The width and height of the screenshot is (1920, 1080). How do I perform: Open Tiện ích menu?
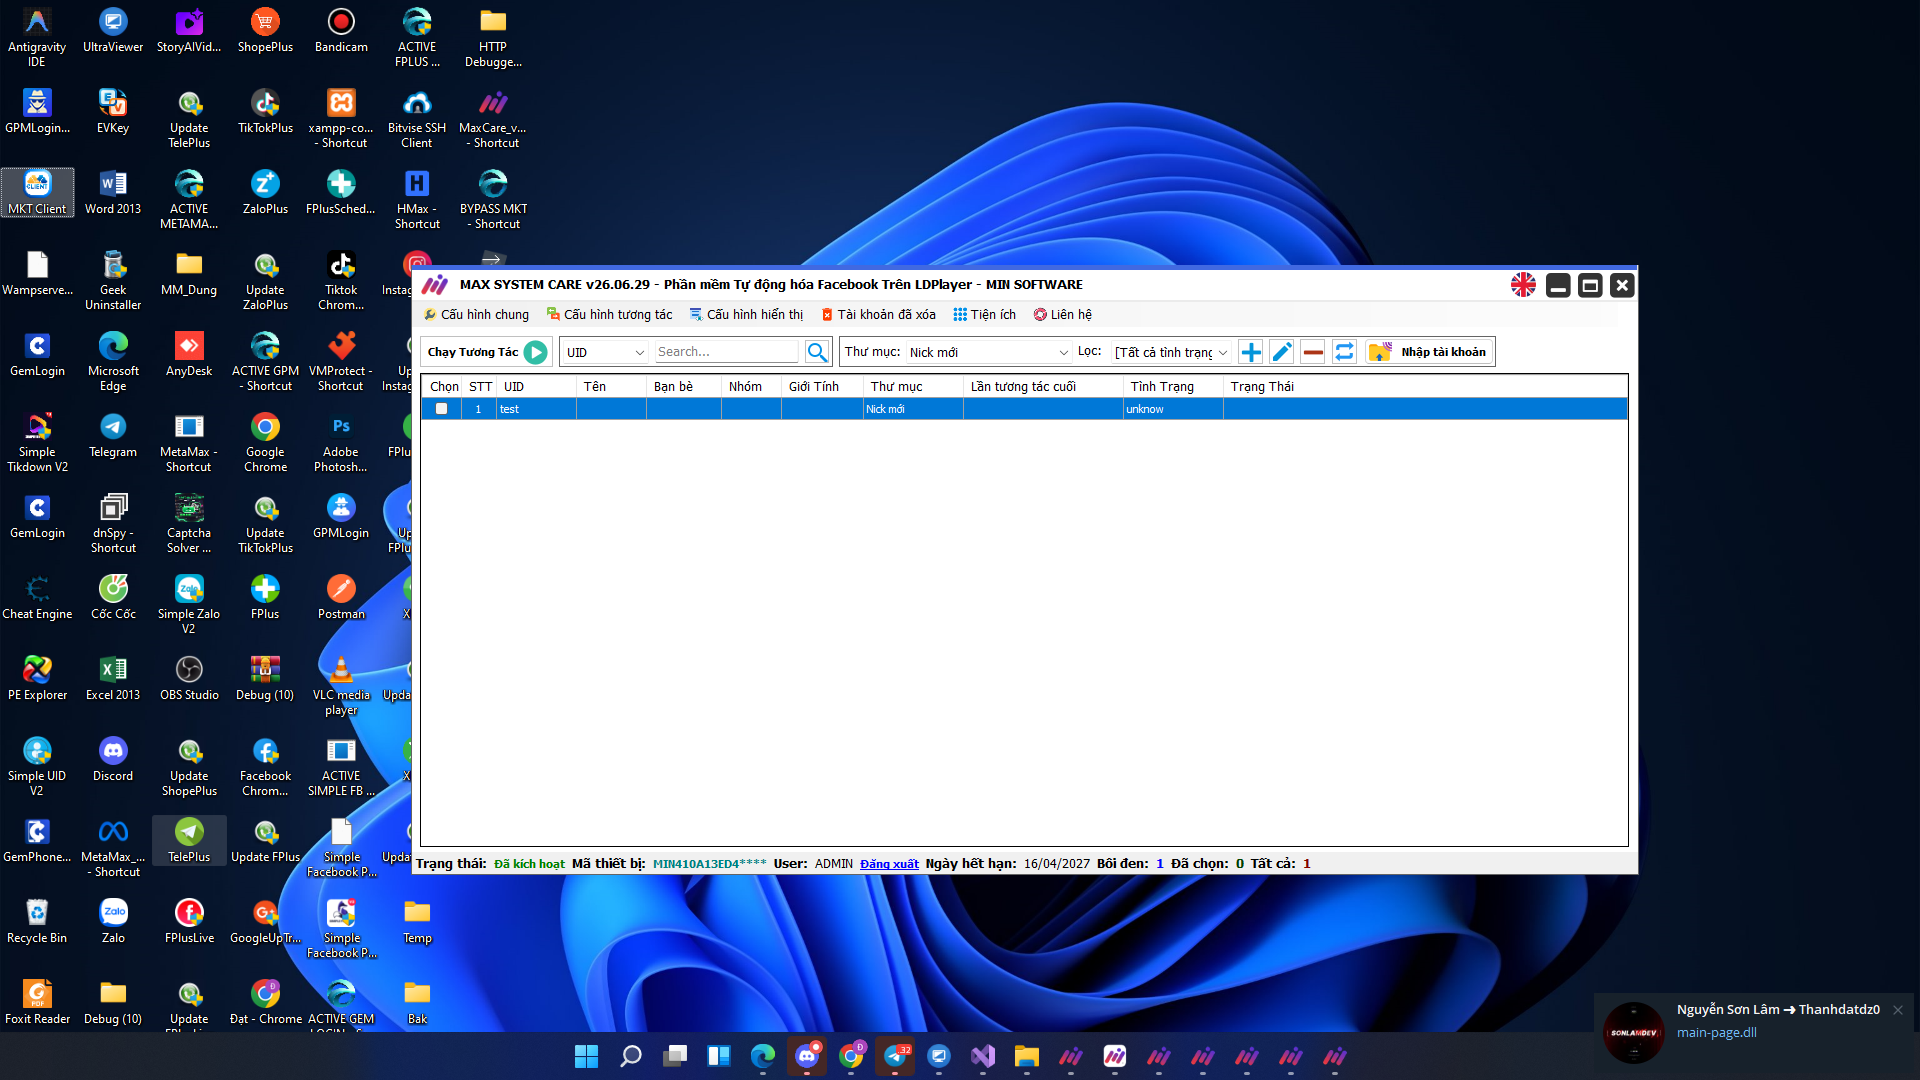tap(985, 315)
